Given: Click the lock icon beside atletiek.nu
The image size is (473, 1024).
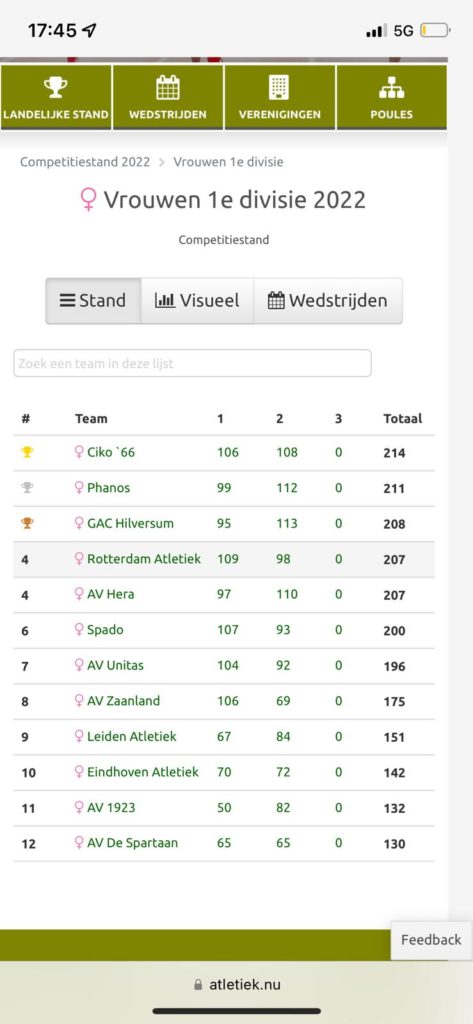Looking at the screenshot, I should (198, 985).
